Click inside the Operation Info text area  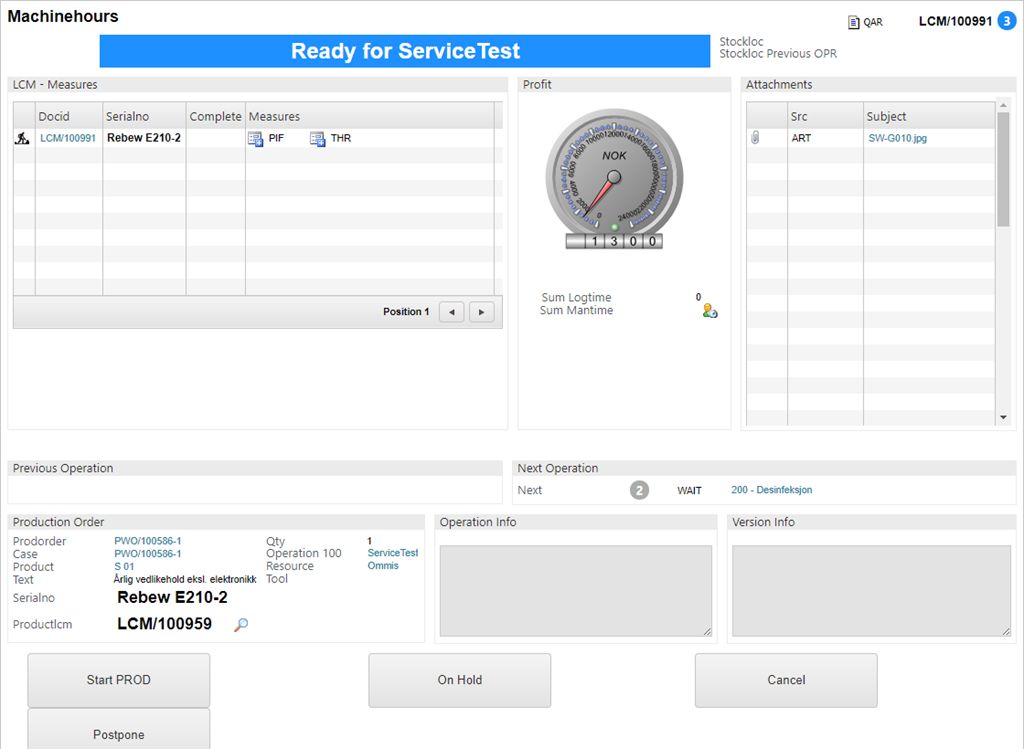pos(576,590)
